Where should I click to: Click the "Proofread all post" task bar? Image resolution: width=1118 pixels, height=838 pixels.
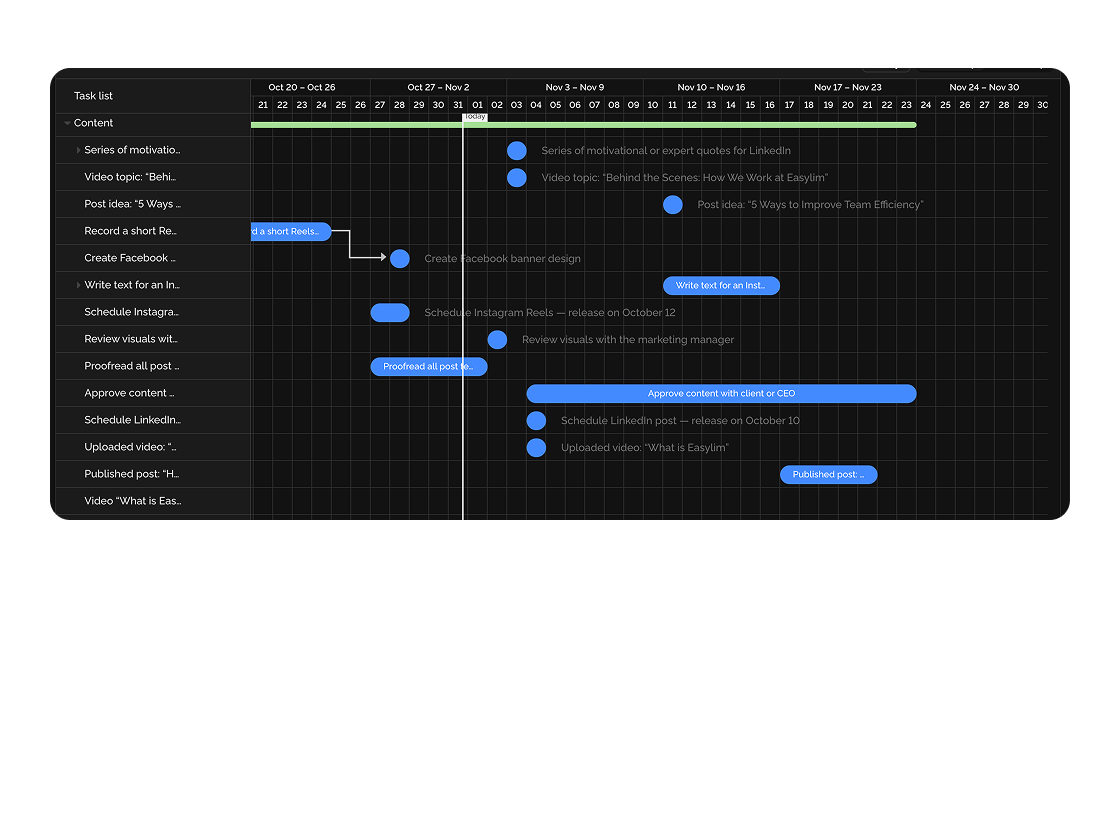click(x=429, y=366)
